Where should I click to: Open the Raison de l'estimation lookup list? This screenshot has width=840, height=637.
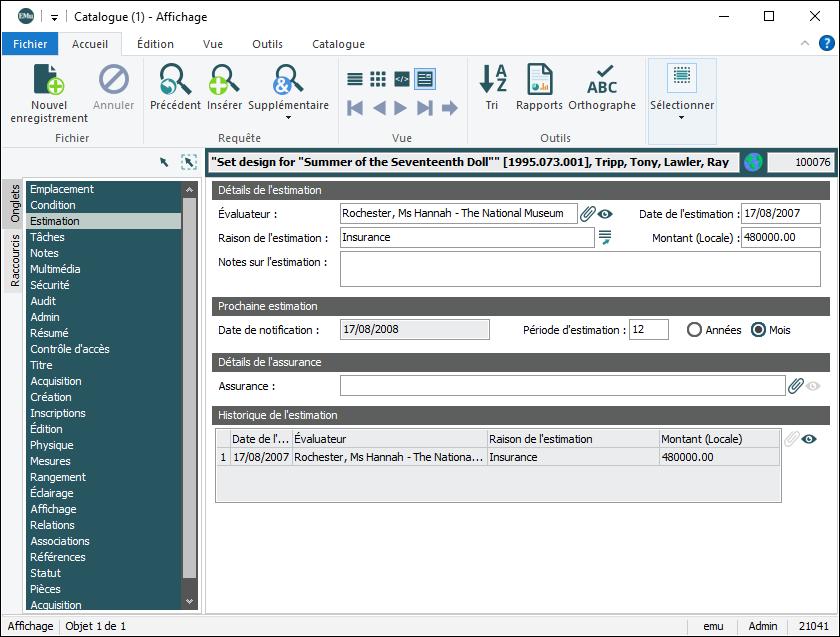[x=605, y=237]
